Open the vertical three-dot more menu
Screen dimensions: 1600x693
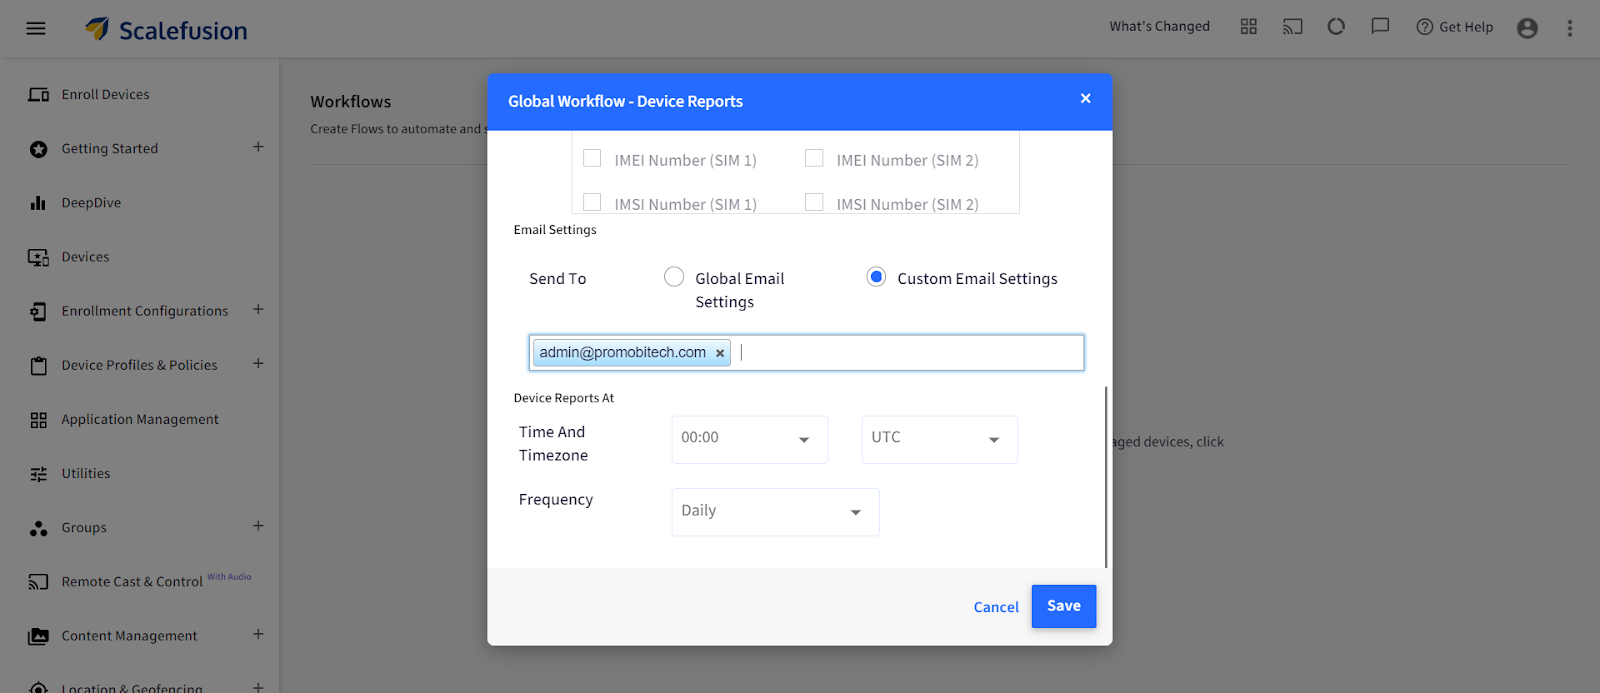(x=1570, y=28)
